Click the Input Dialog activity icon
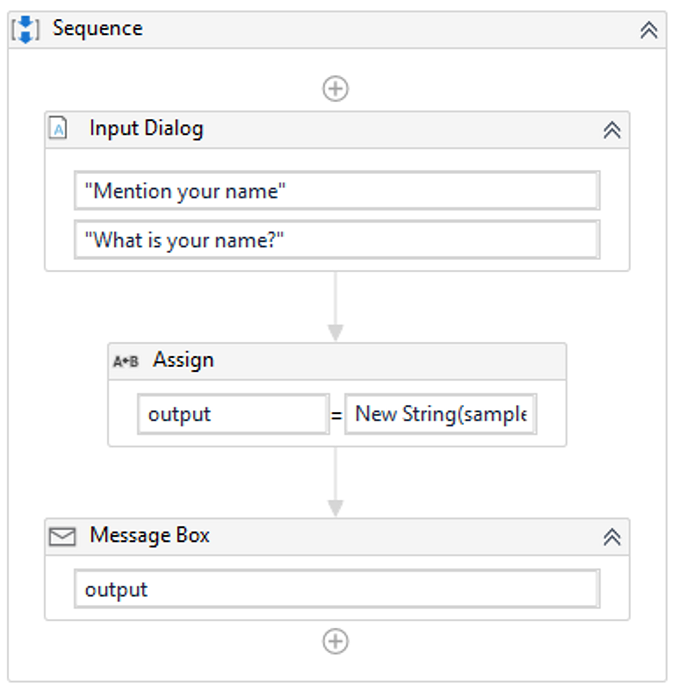Screen dimensions: 678x693 (60, 129)
